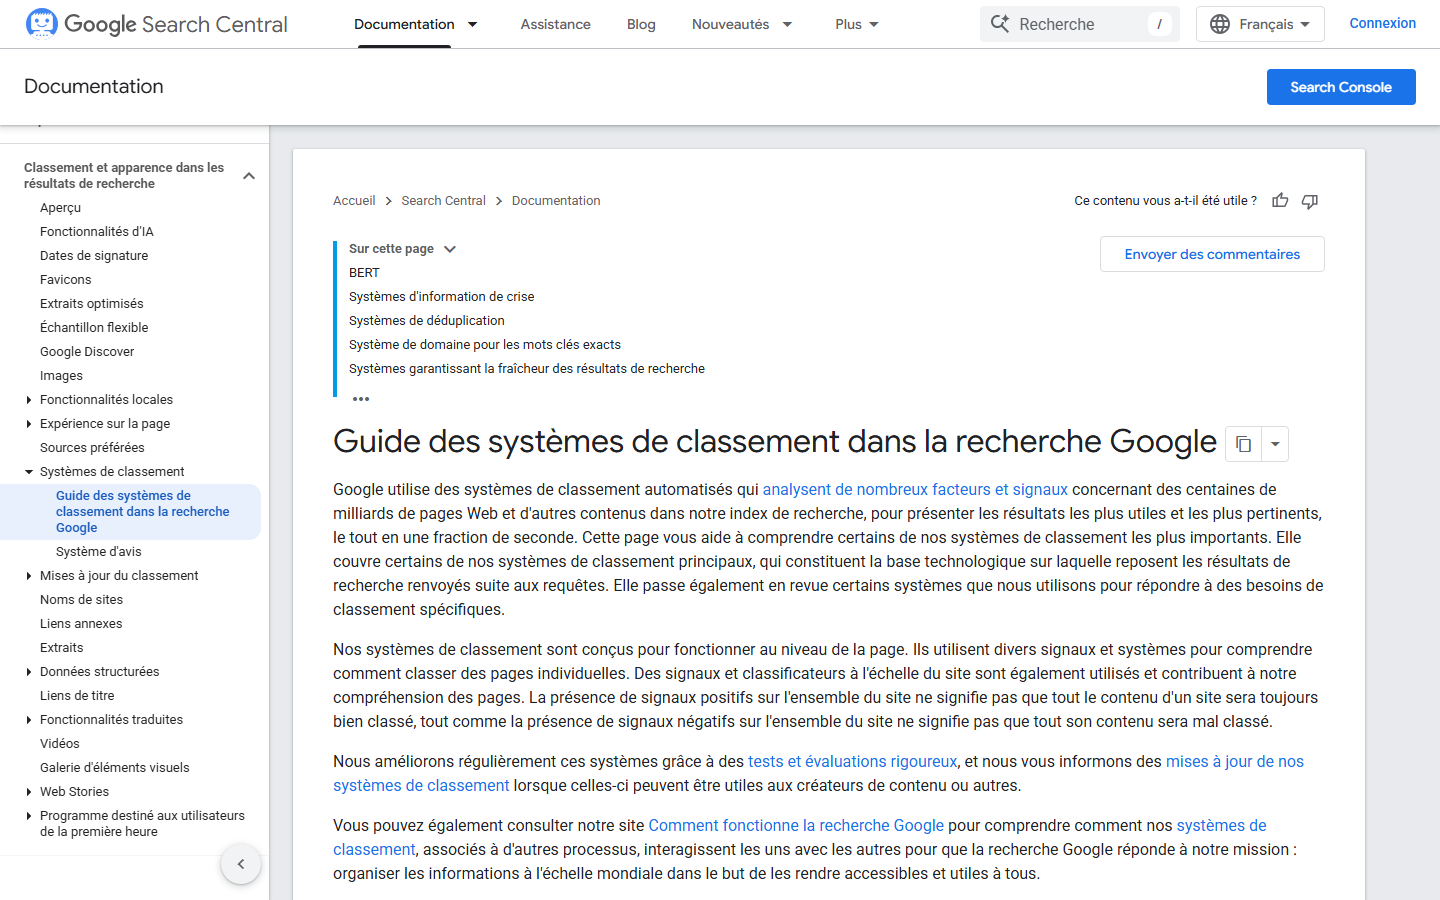Copy the page with the copy icon
Viewport: 1440px width, 900px height.
click(x=1243, y=444)
